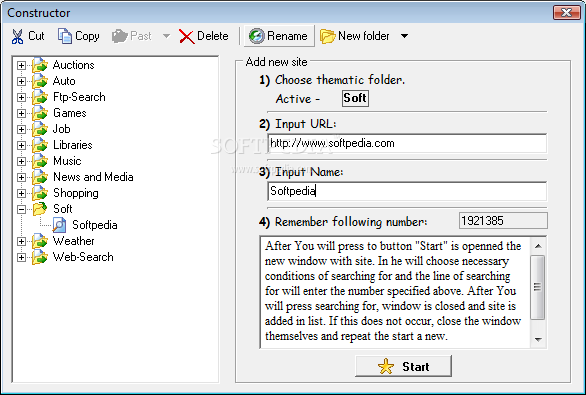Expand the Auto tree node
This screenshot has width=586, height=395.
pos(21,81)
